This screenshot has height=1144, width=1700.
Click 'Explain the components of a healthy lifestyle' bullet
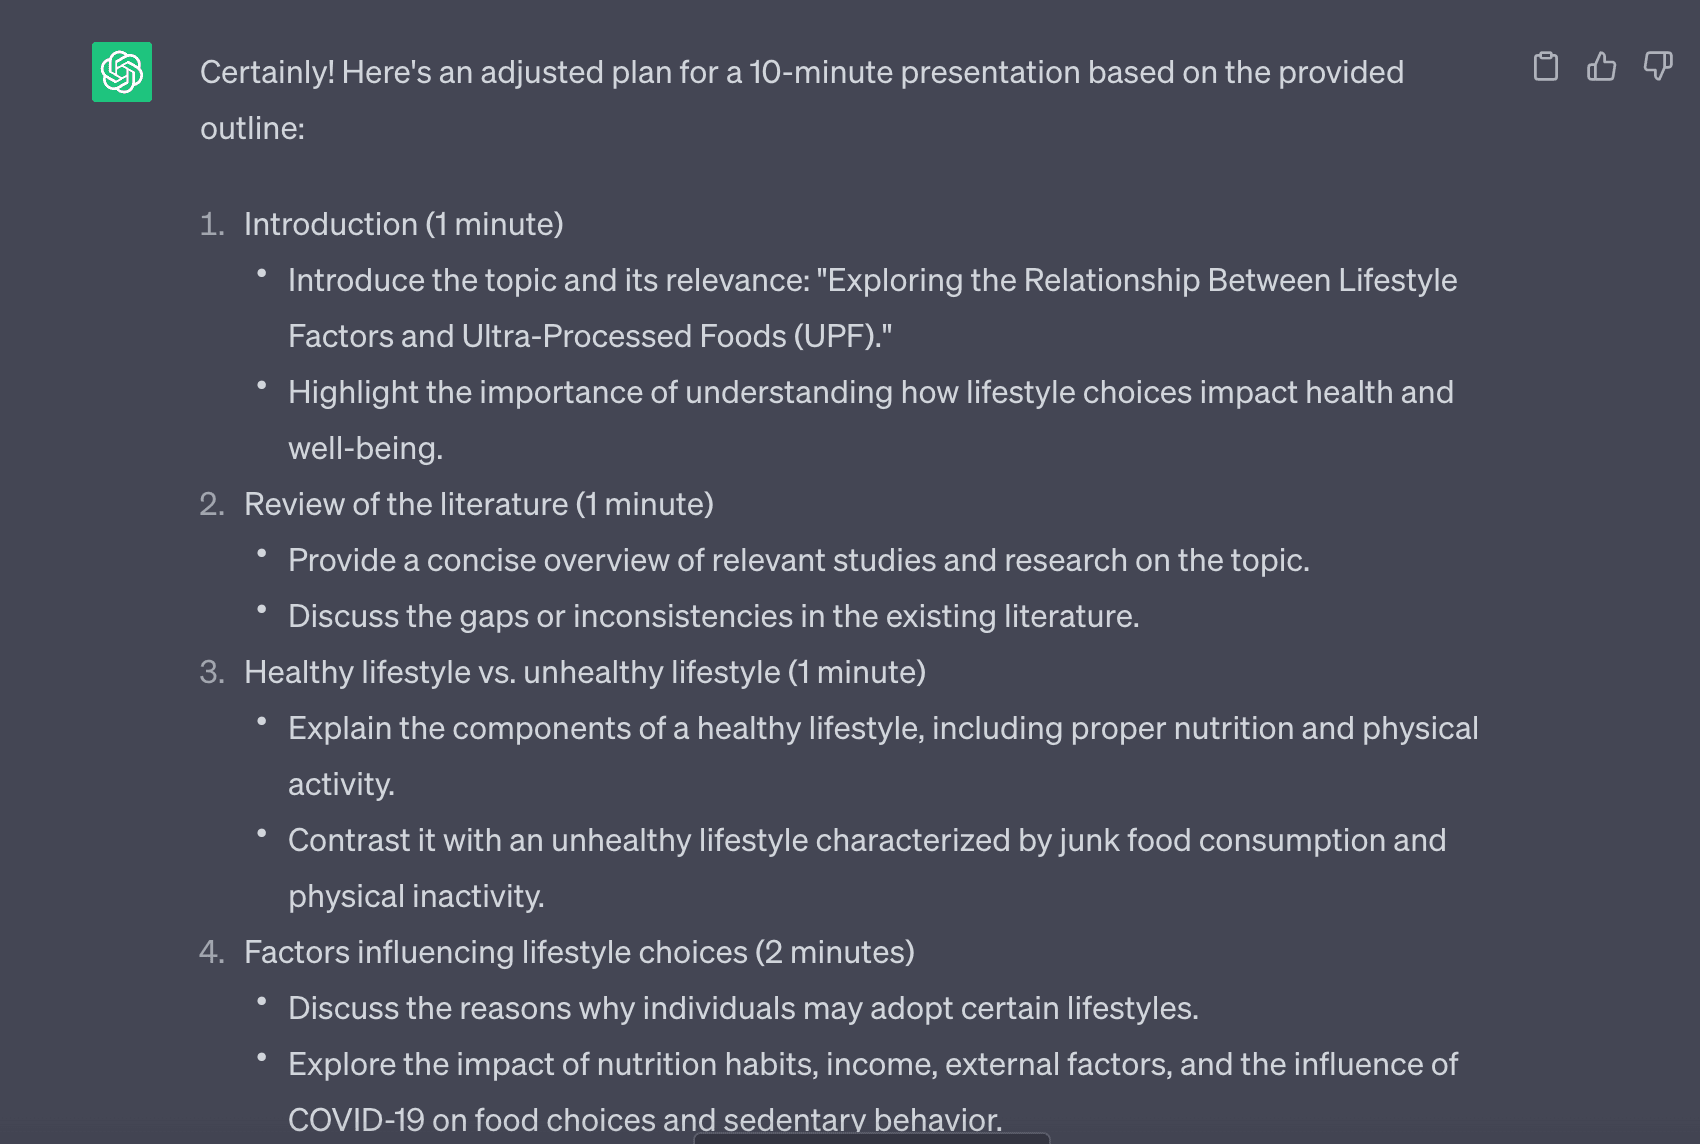[883, 756]
